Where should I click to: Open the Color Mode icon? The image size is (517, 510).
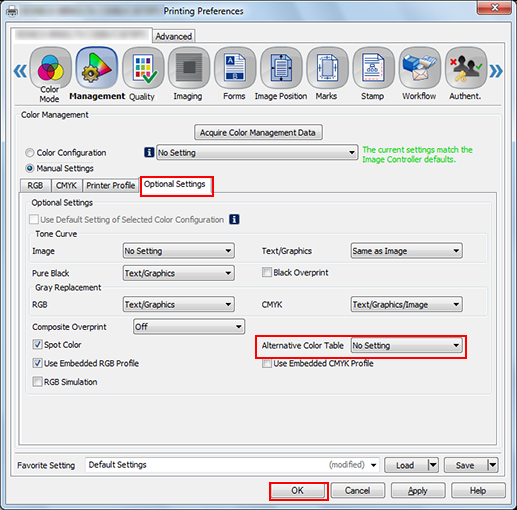[x=50, y=68]
